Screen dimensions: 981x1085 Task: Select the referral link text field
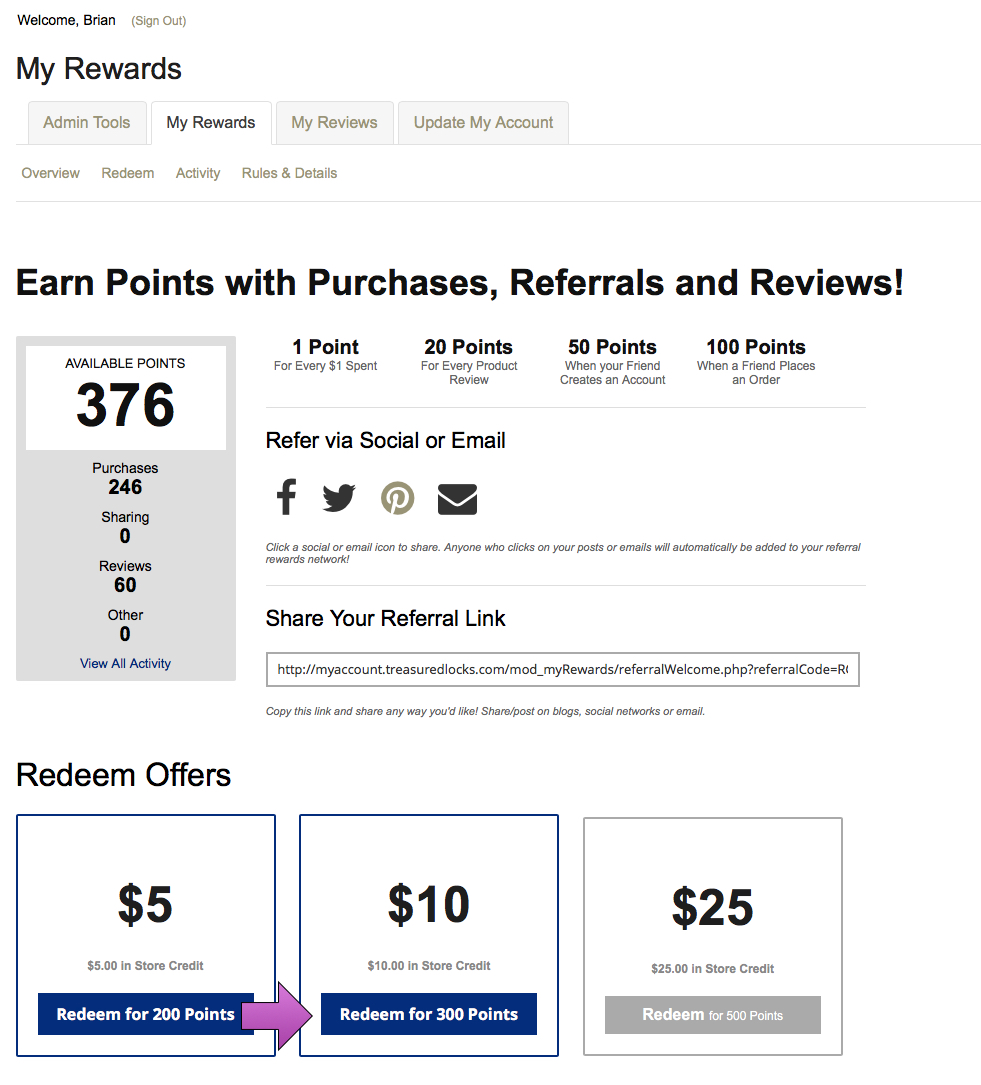pyautogui.click(x=562, y=669)
